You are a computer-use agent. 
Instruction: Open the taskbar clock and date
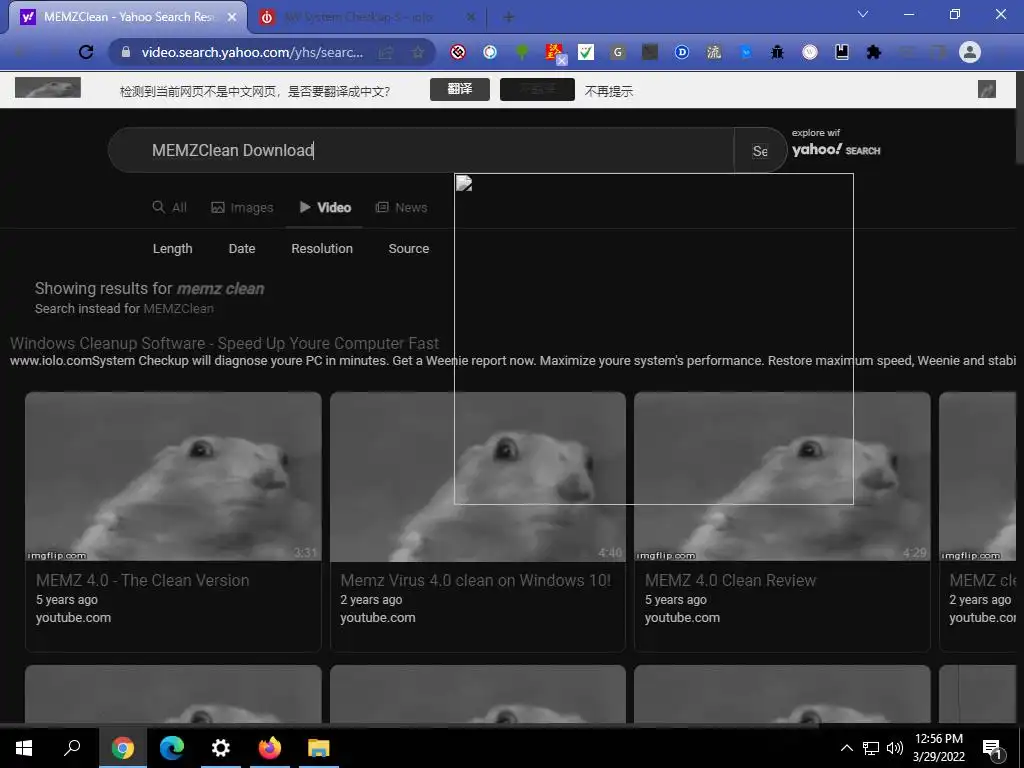pos(938,748)
